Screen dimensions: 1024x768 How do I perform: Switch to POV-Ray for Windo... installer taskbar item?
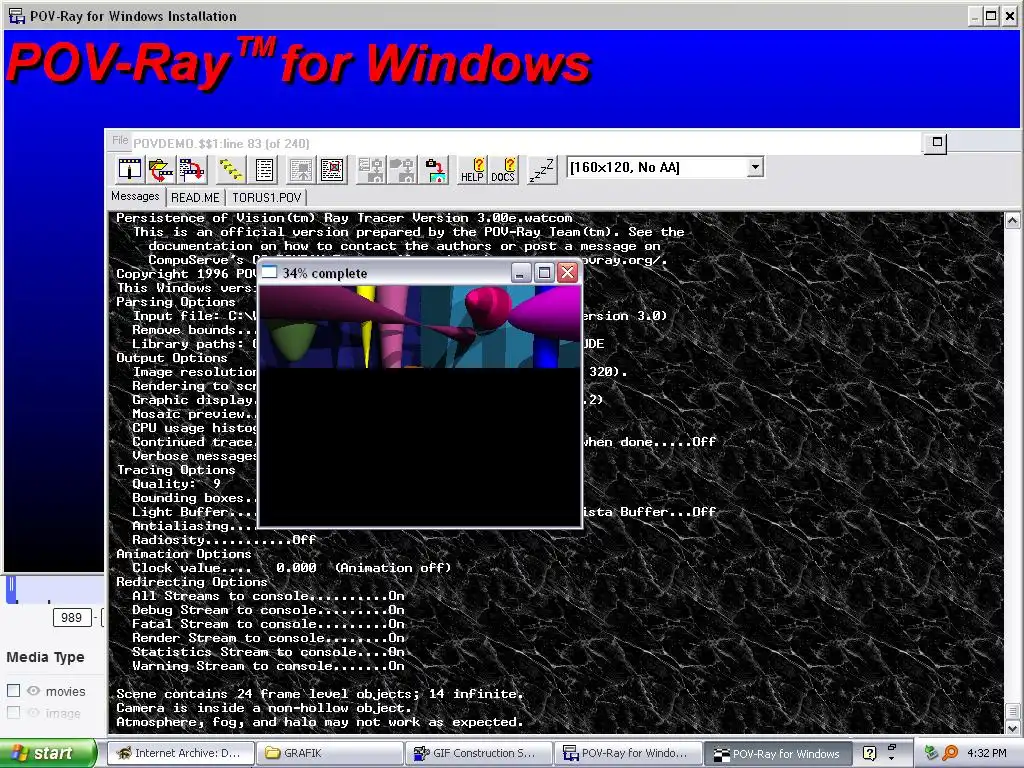pos(626,753)
